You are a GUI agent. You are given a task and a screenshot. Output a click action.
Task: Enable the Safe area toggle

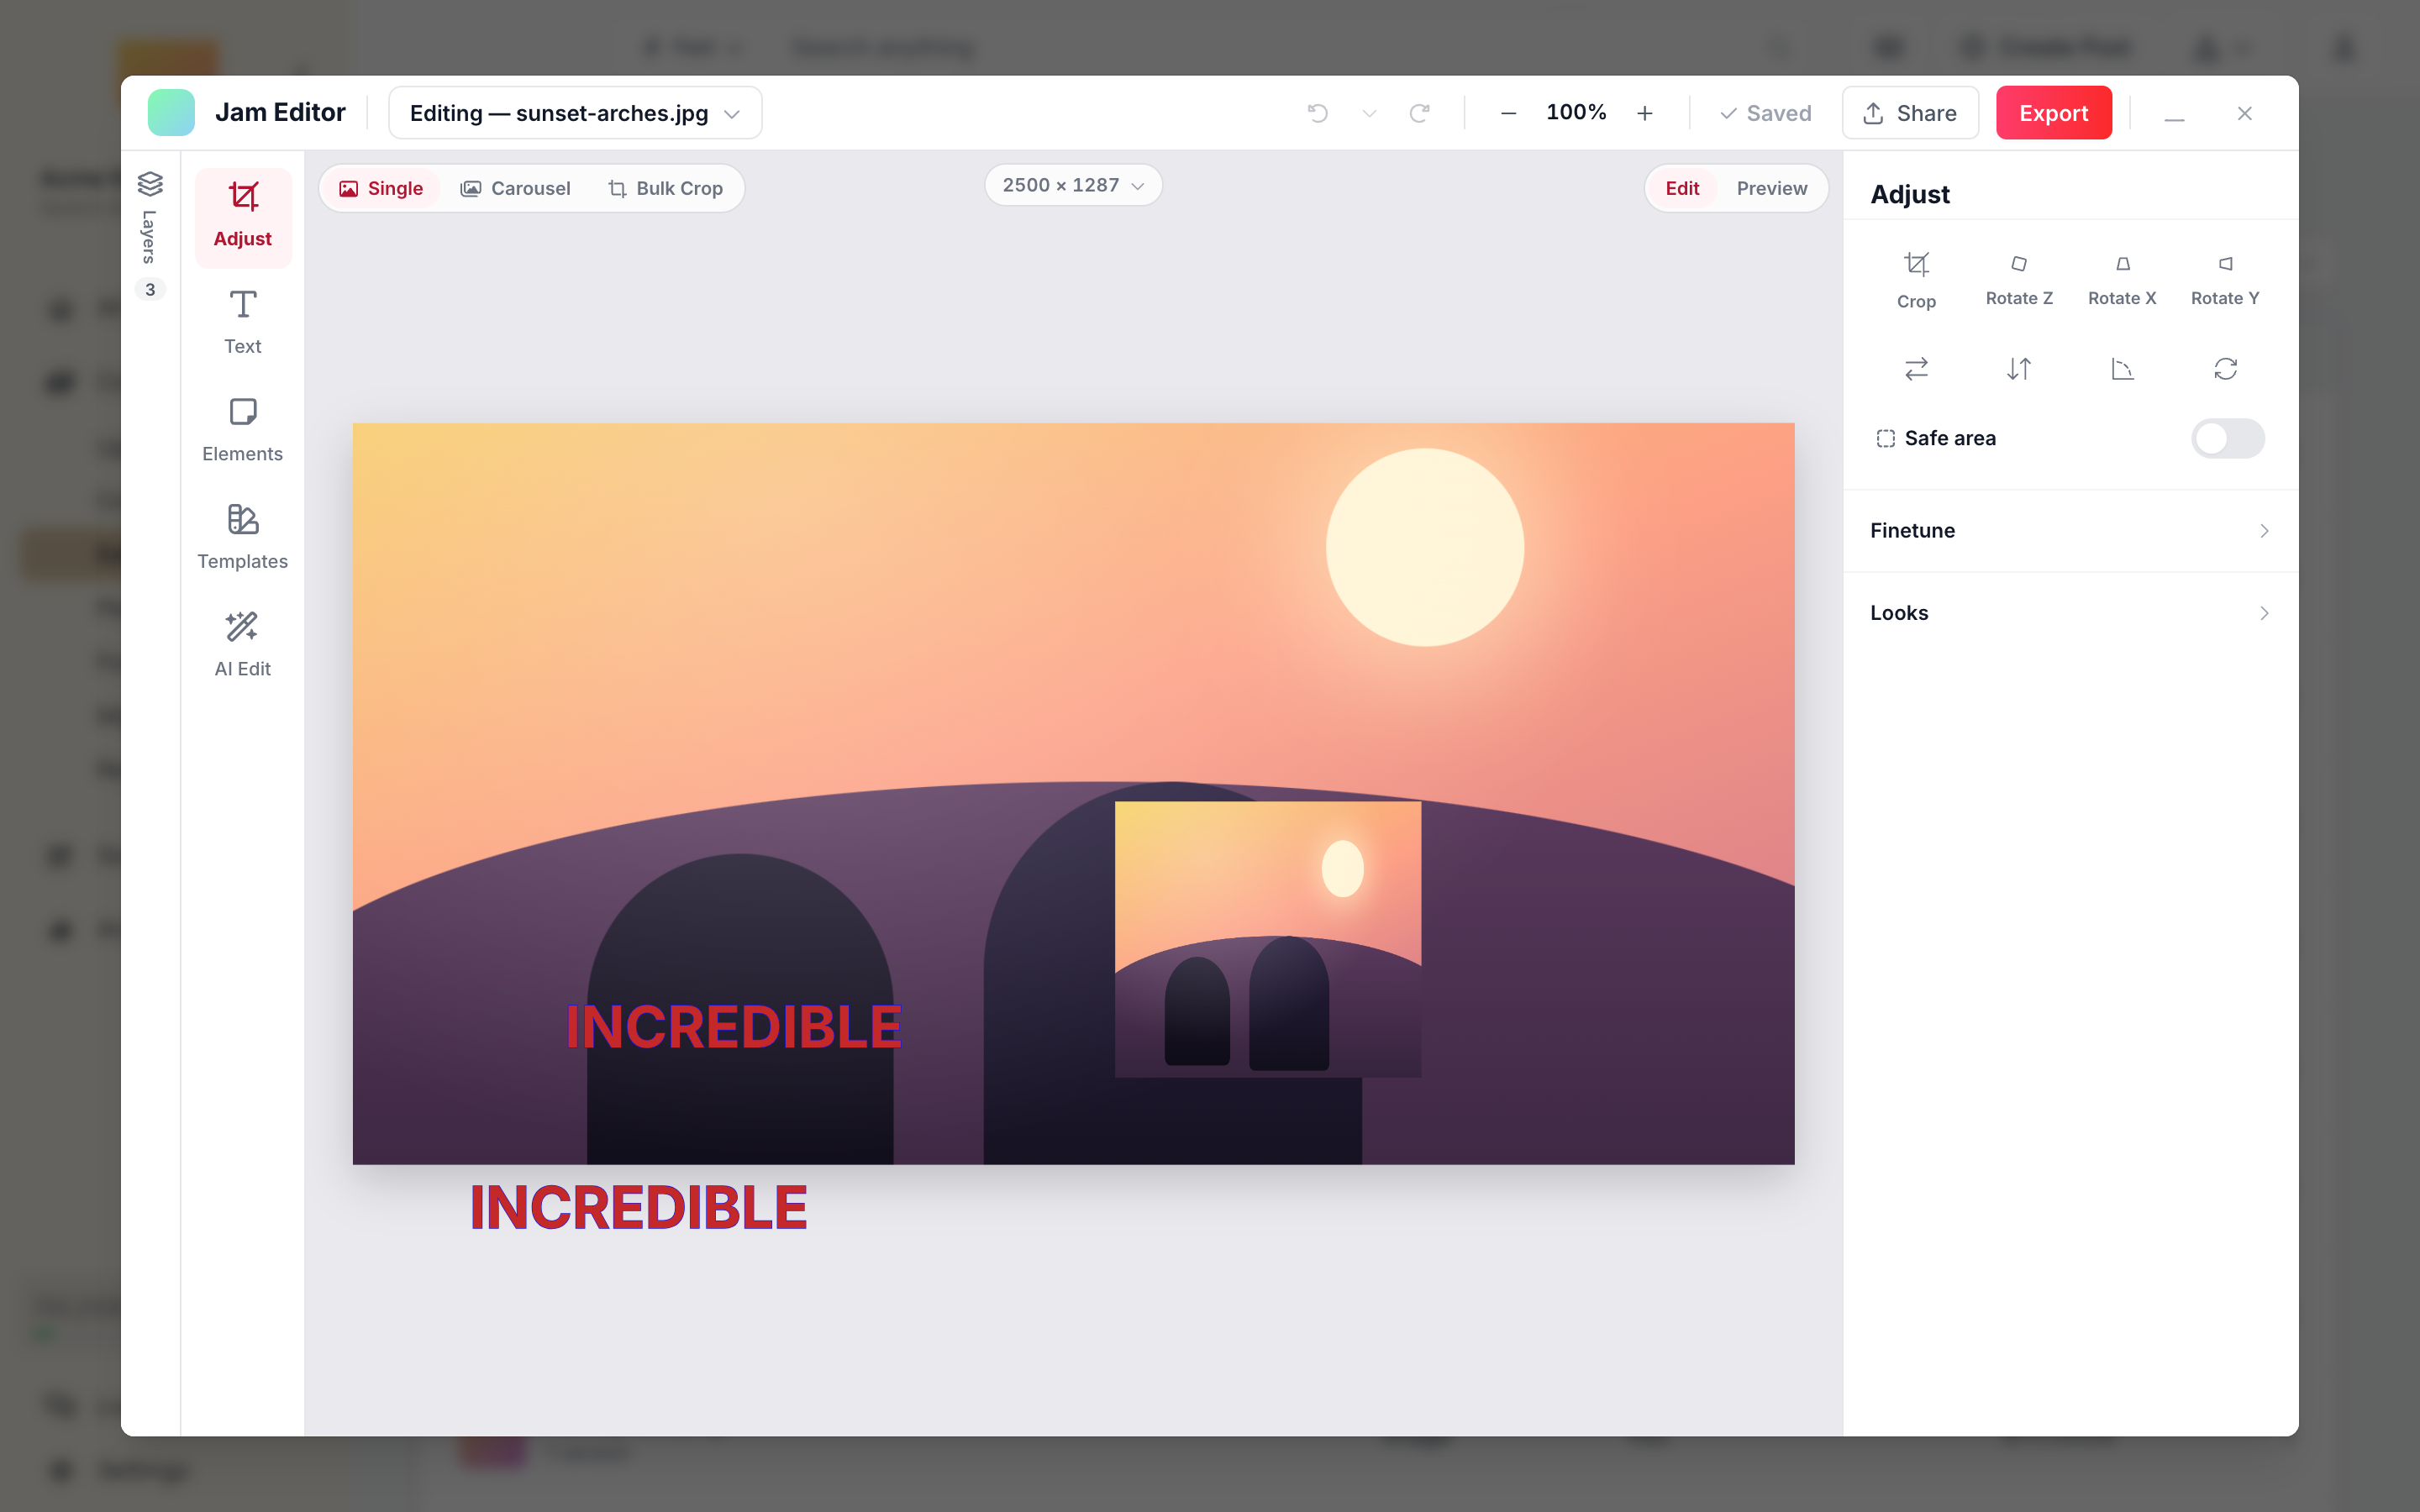point(2227,438)
